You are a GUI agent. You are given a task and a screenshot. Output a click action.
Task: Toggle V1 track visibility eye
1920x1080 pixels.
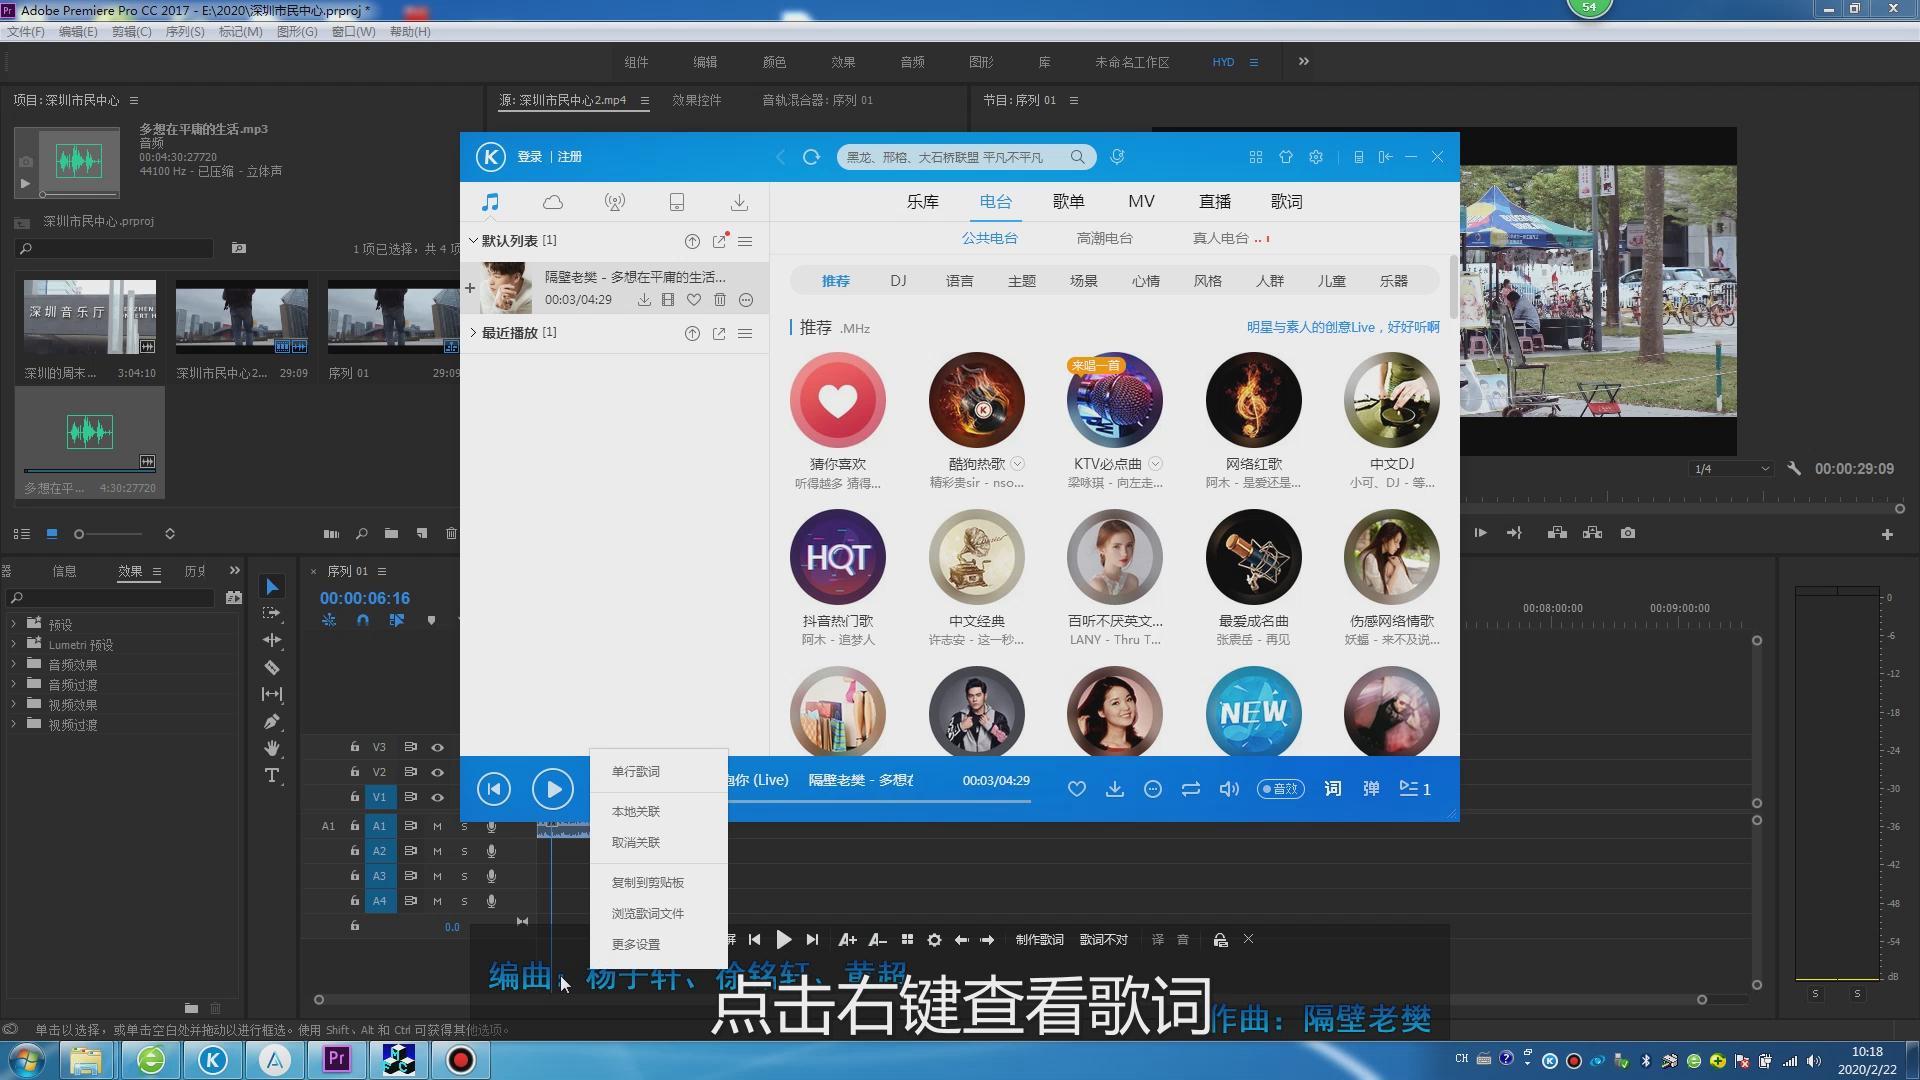click(x=437, y=797)
